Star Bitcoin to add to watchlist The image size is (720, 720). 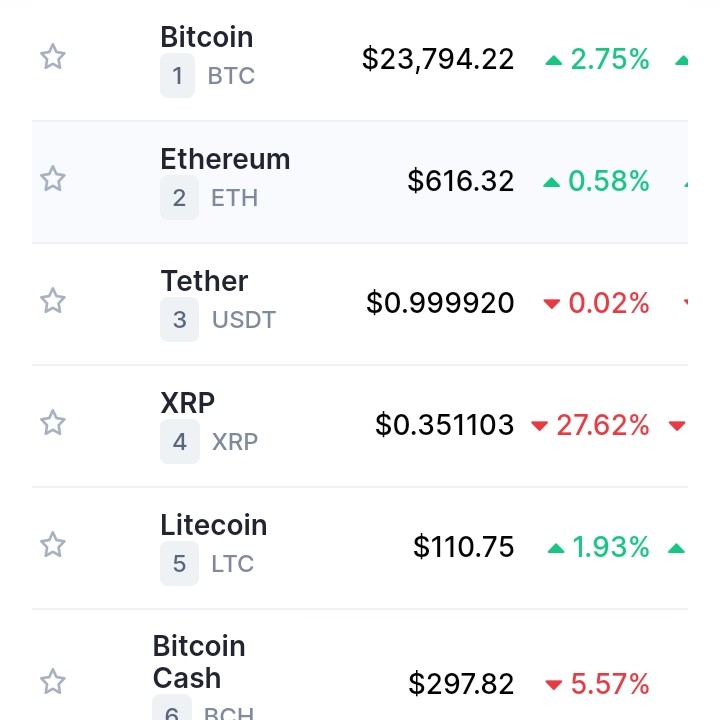point(52,57)
